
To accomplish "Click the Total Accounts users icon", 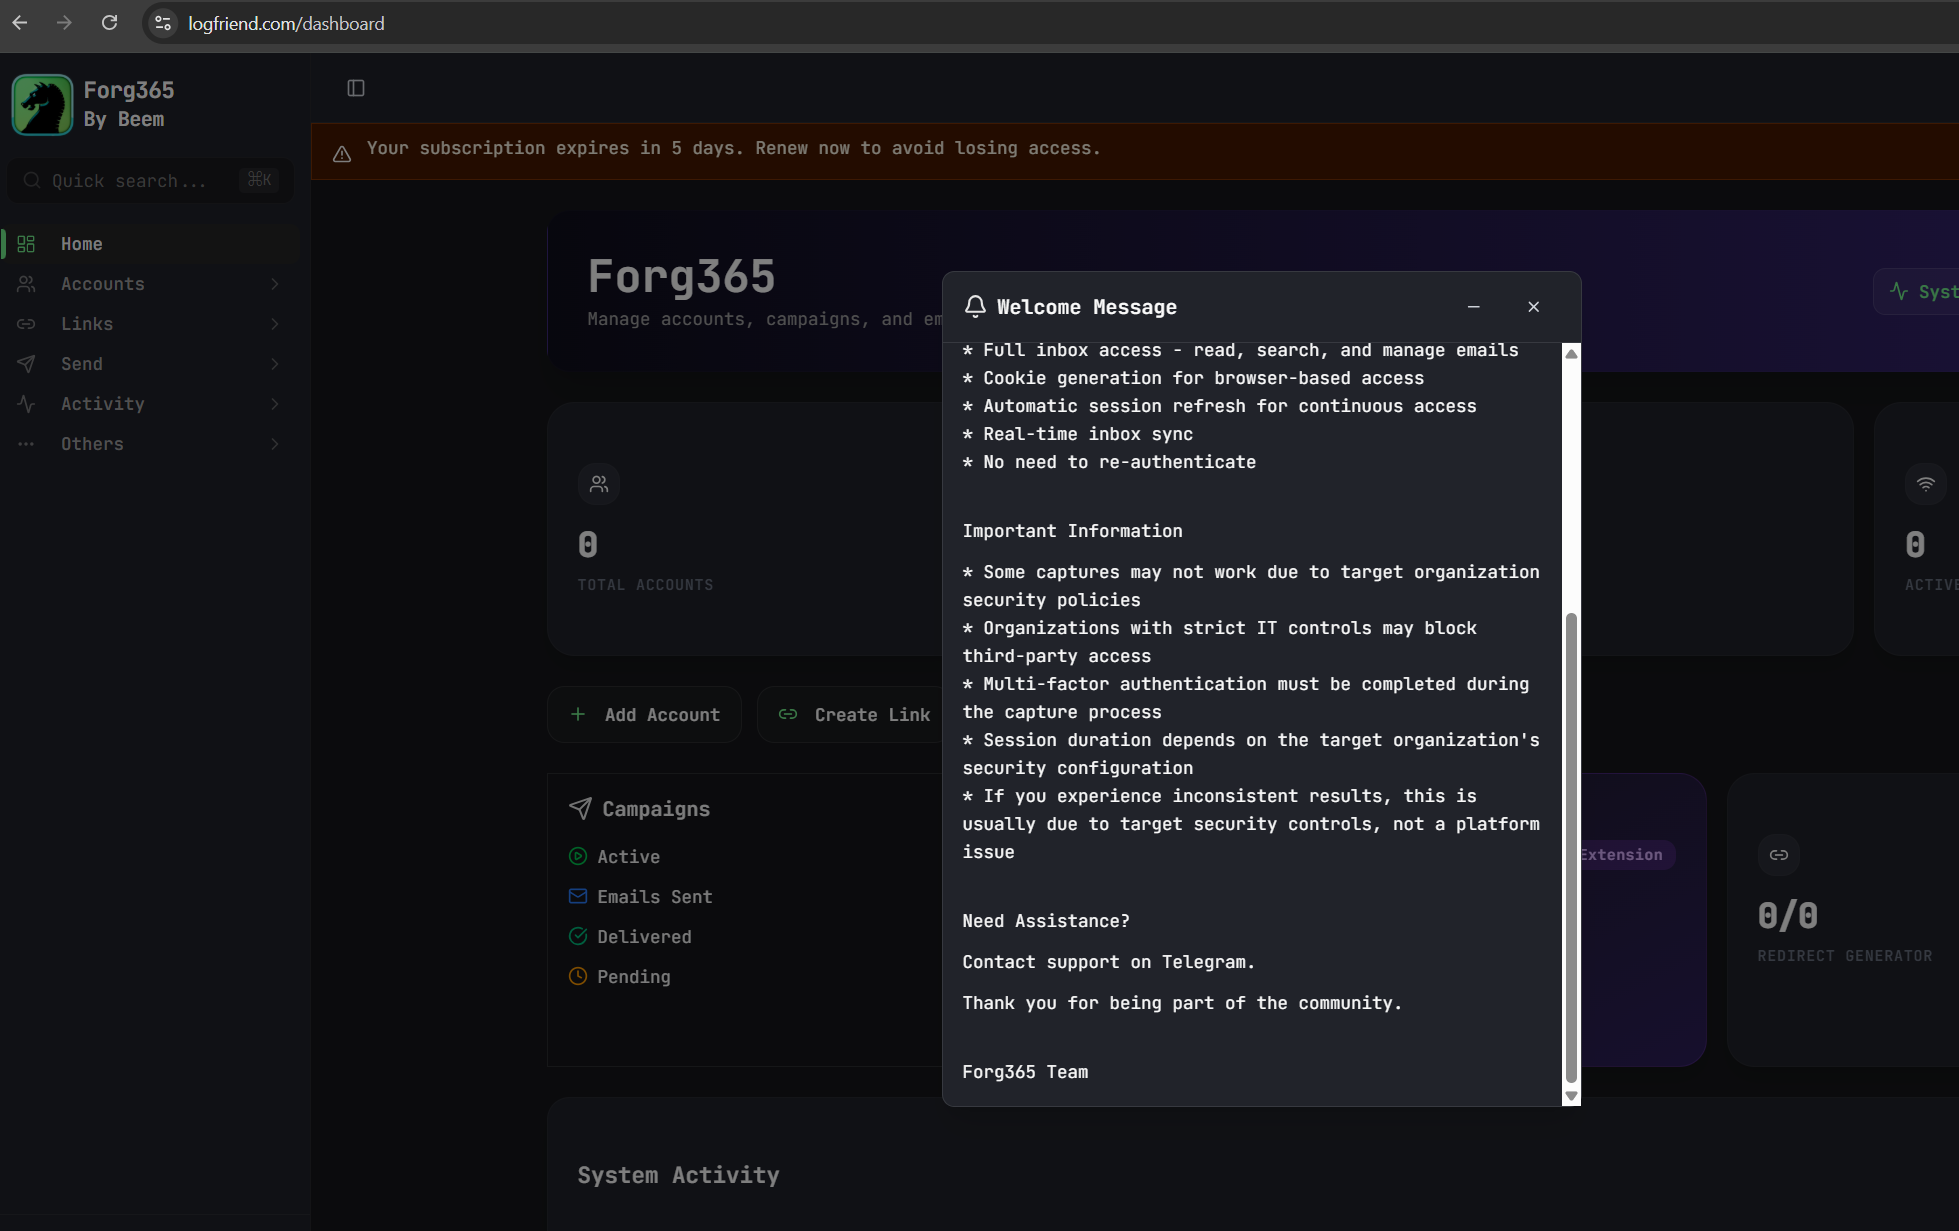I will [x=599, y=484].
